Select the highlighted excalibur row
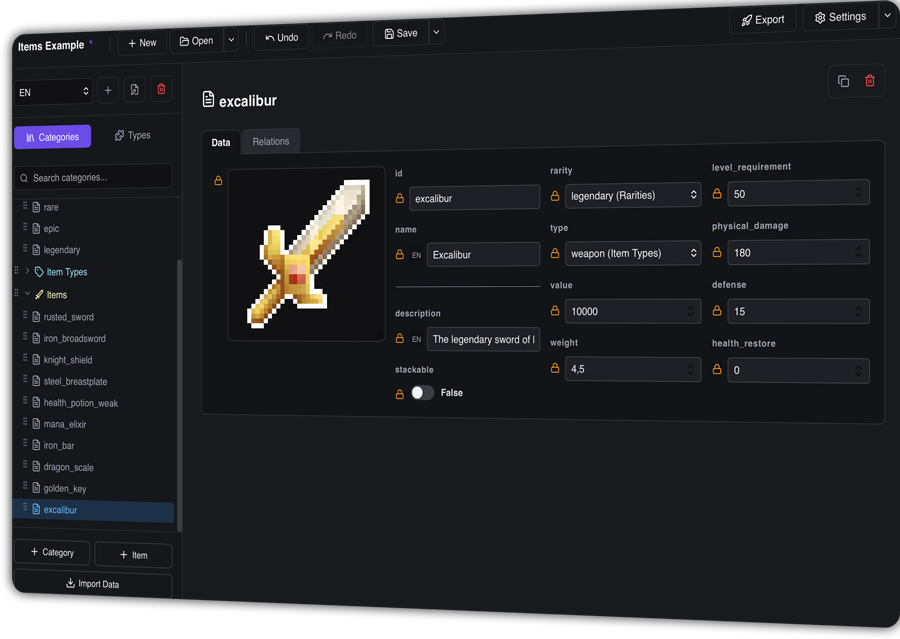900x639 pixels. tap(94, 510)
